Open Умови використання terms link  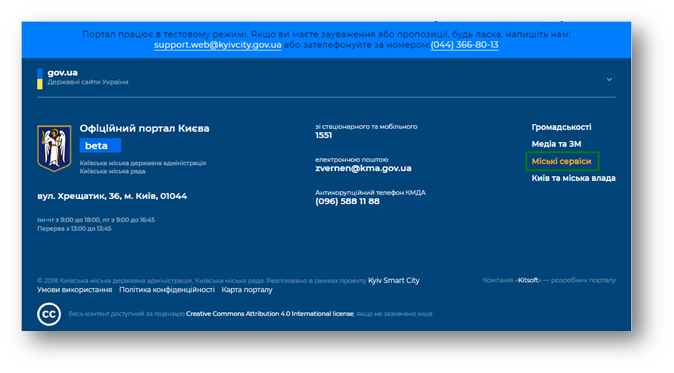[x=74, y=290]
